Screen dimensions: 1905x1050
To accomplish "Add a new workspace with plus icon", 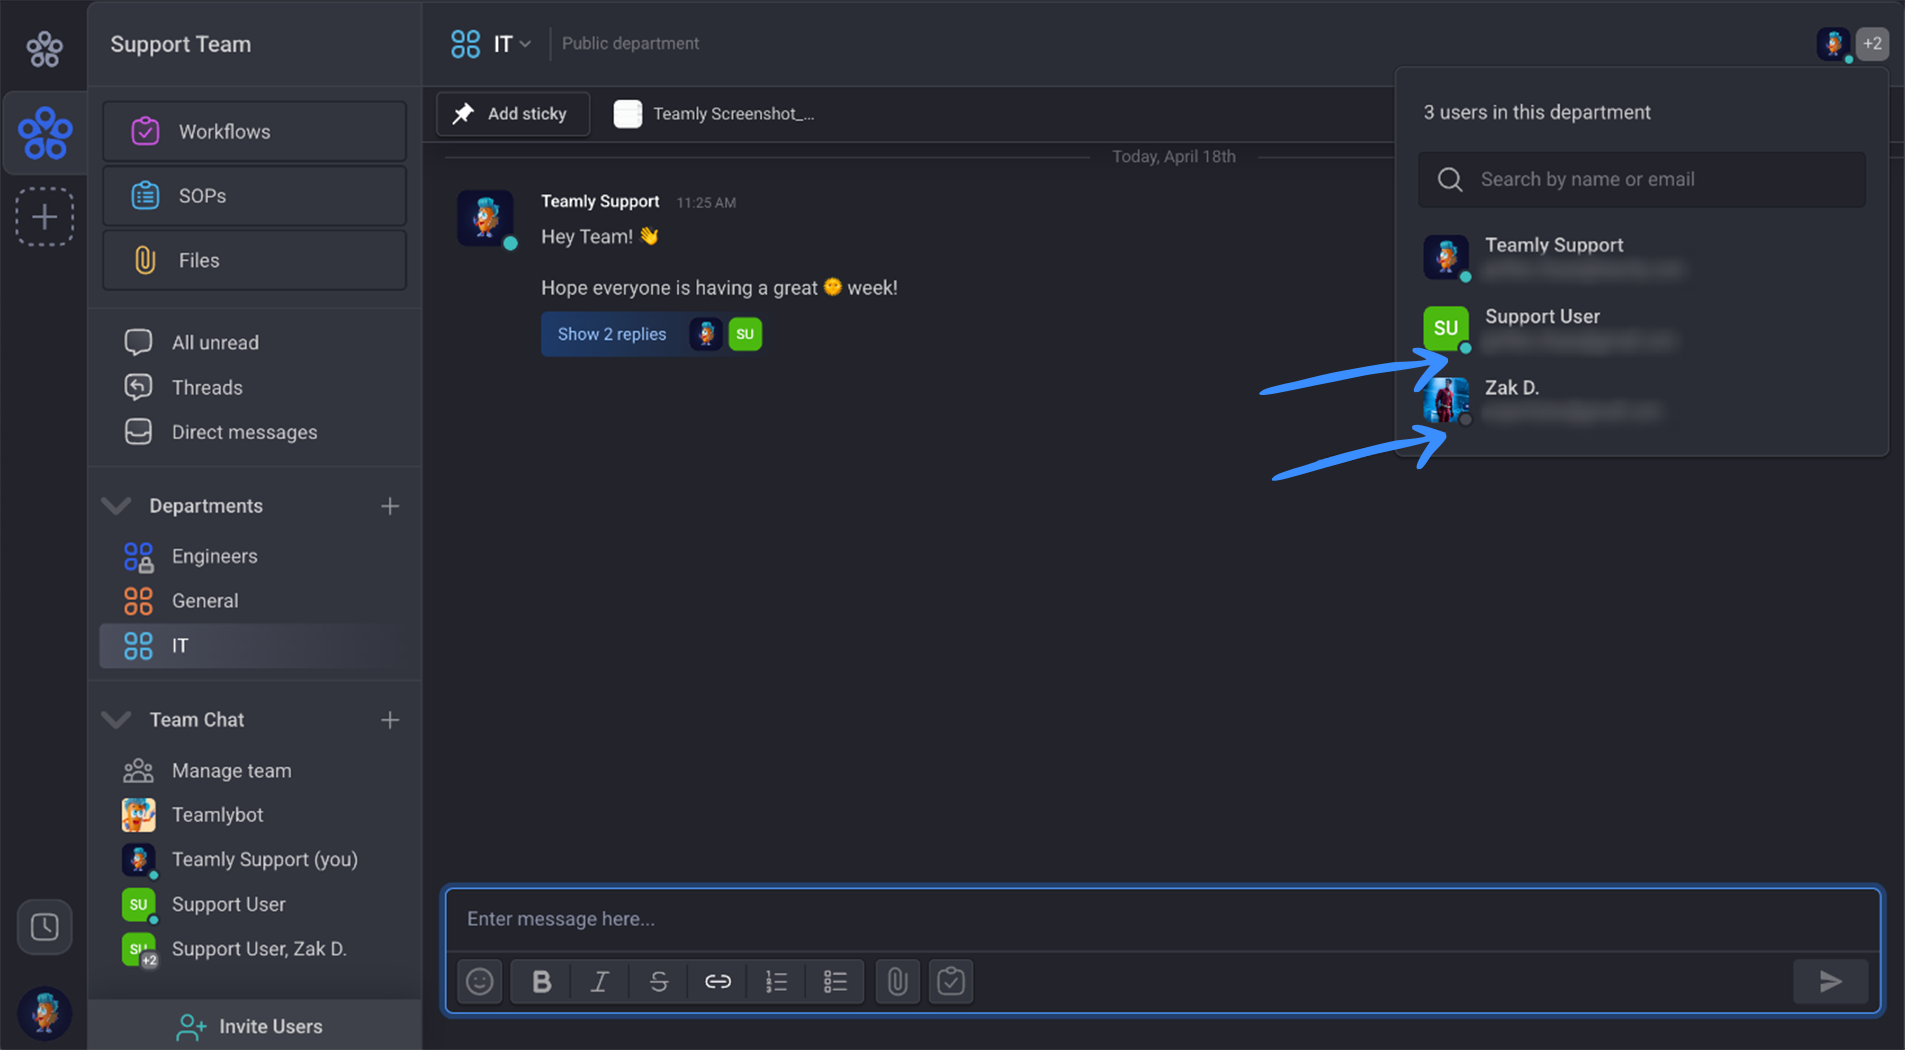I will pyautogui.click(x=45, y=217).
